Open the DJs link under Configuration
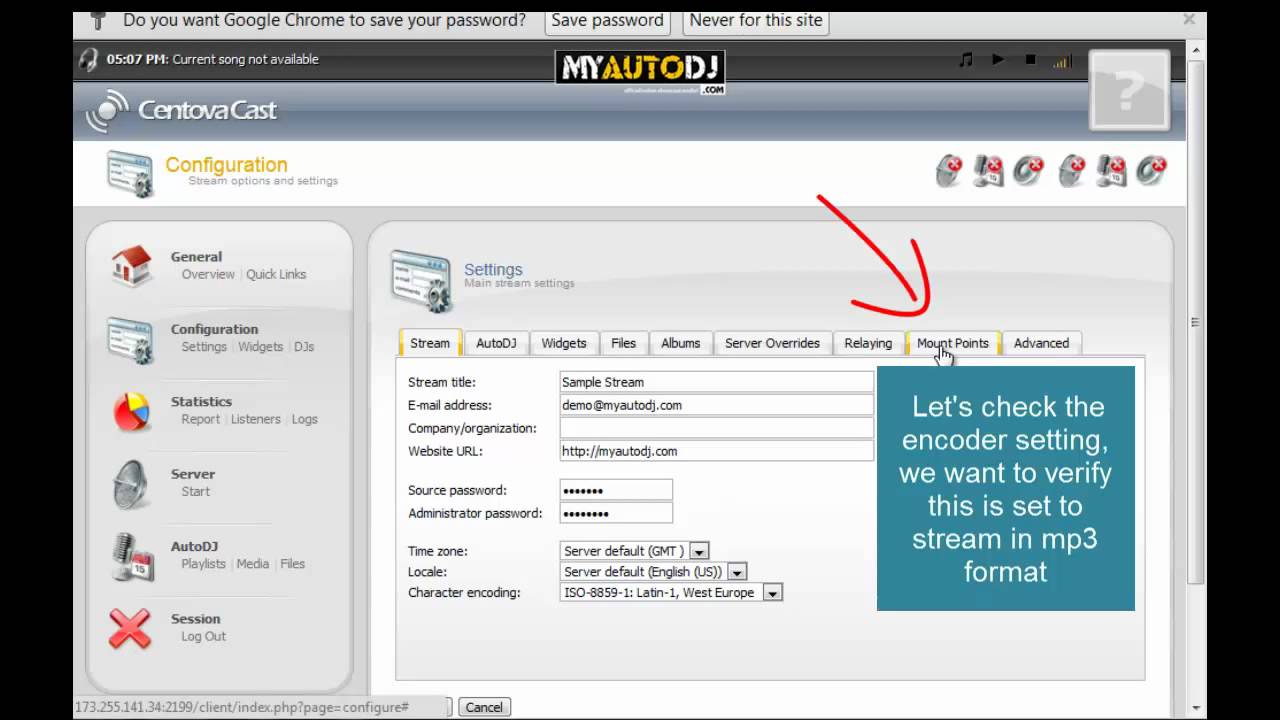Screen dimensions: 1280x720 tap(304, 346)
